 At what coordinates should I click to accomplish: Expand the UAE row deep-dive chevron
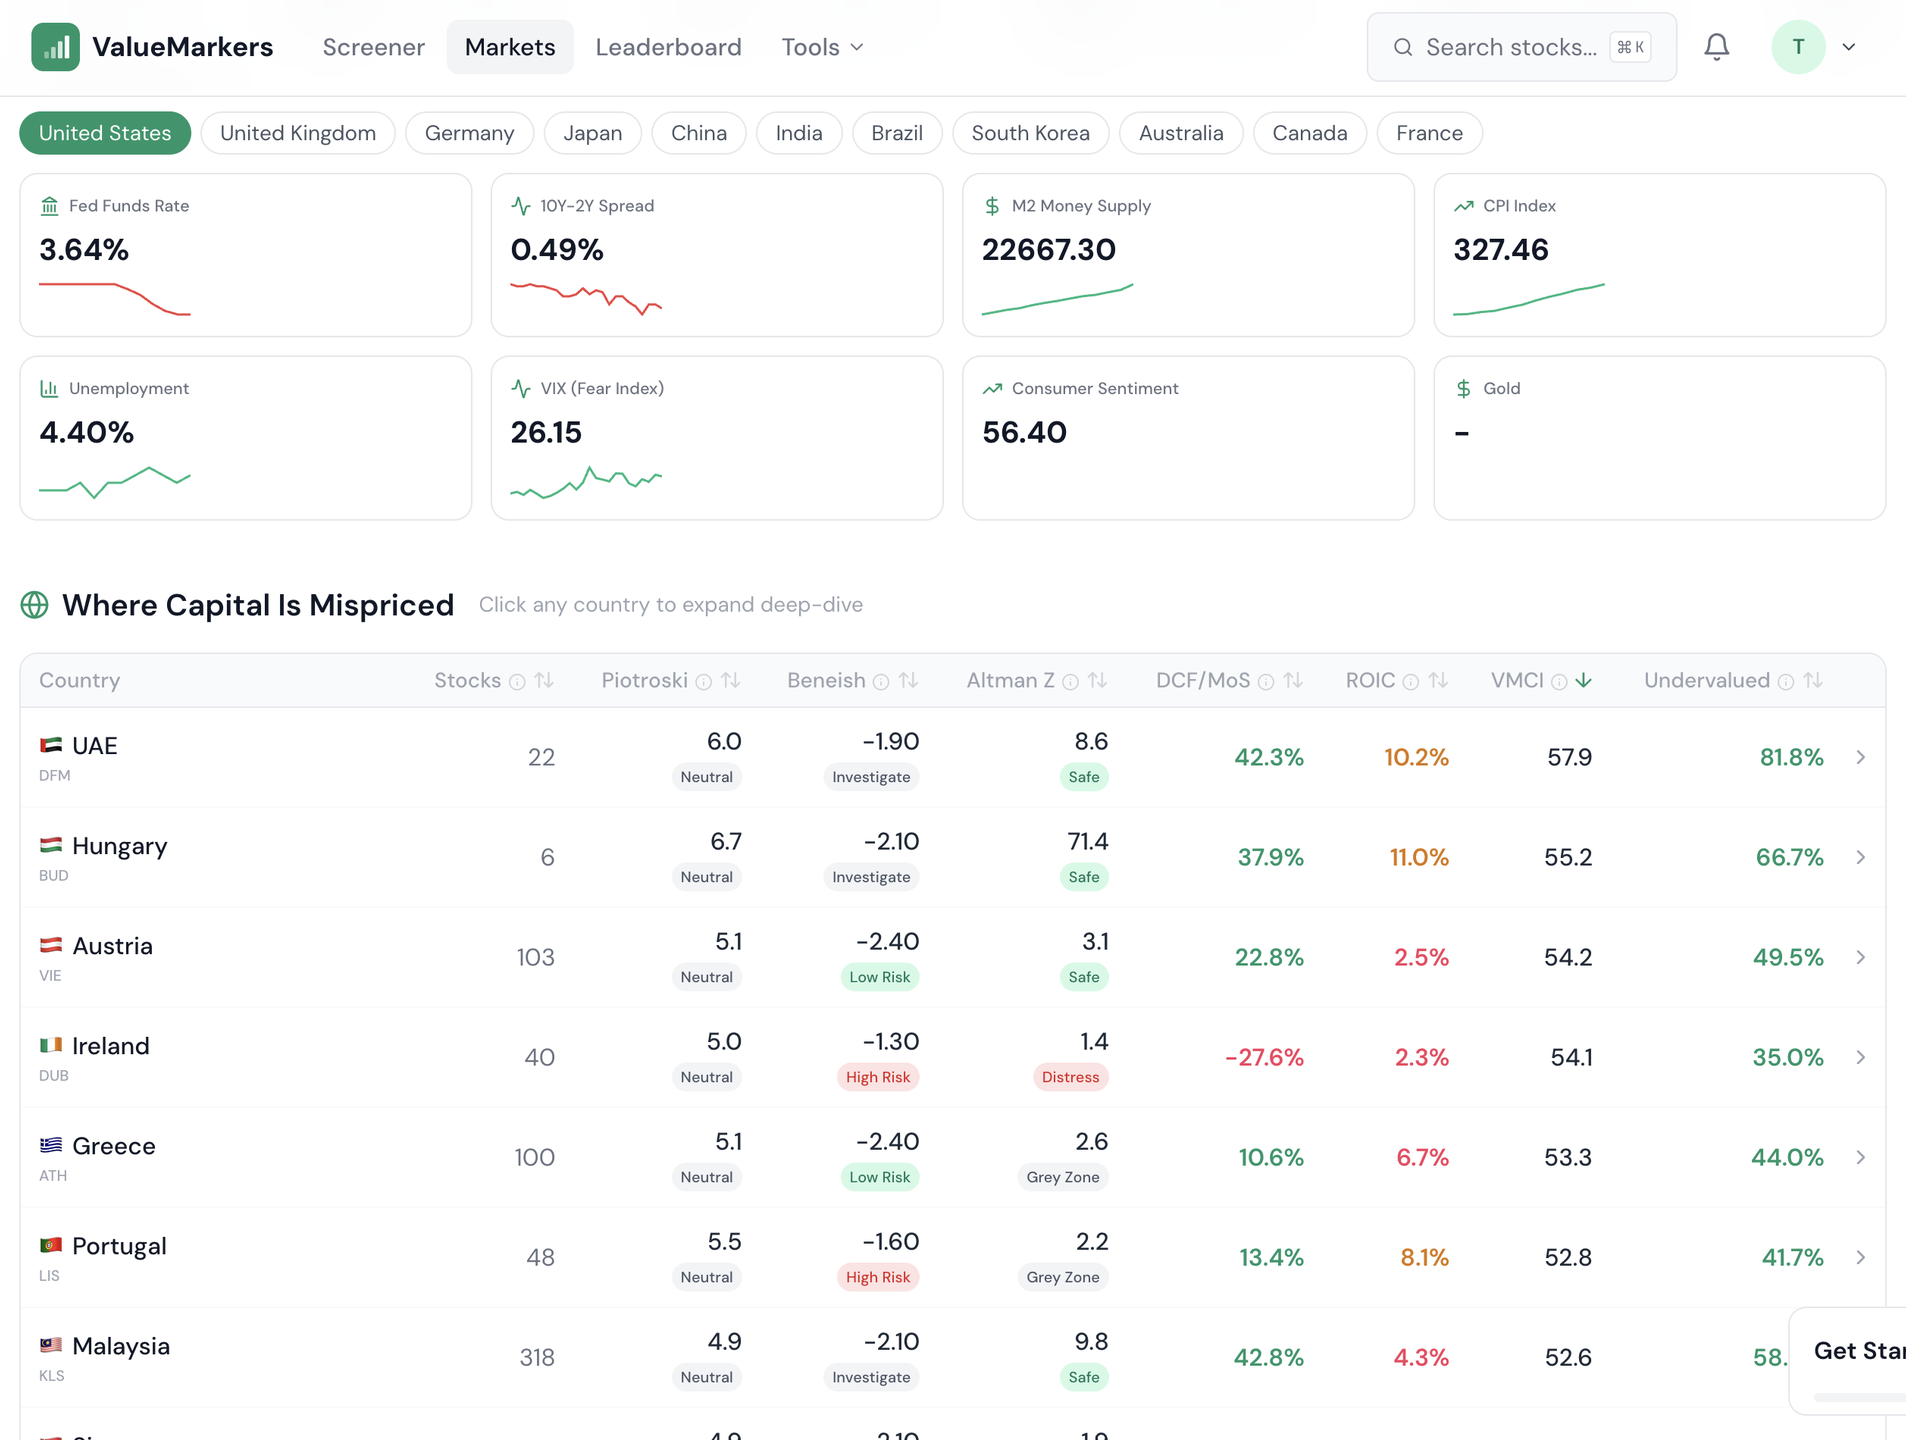1860,757
